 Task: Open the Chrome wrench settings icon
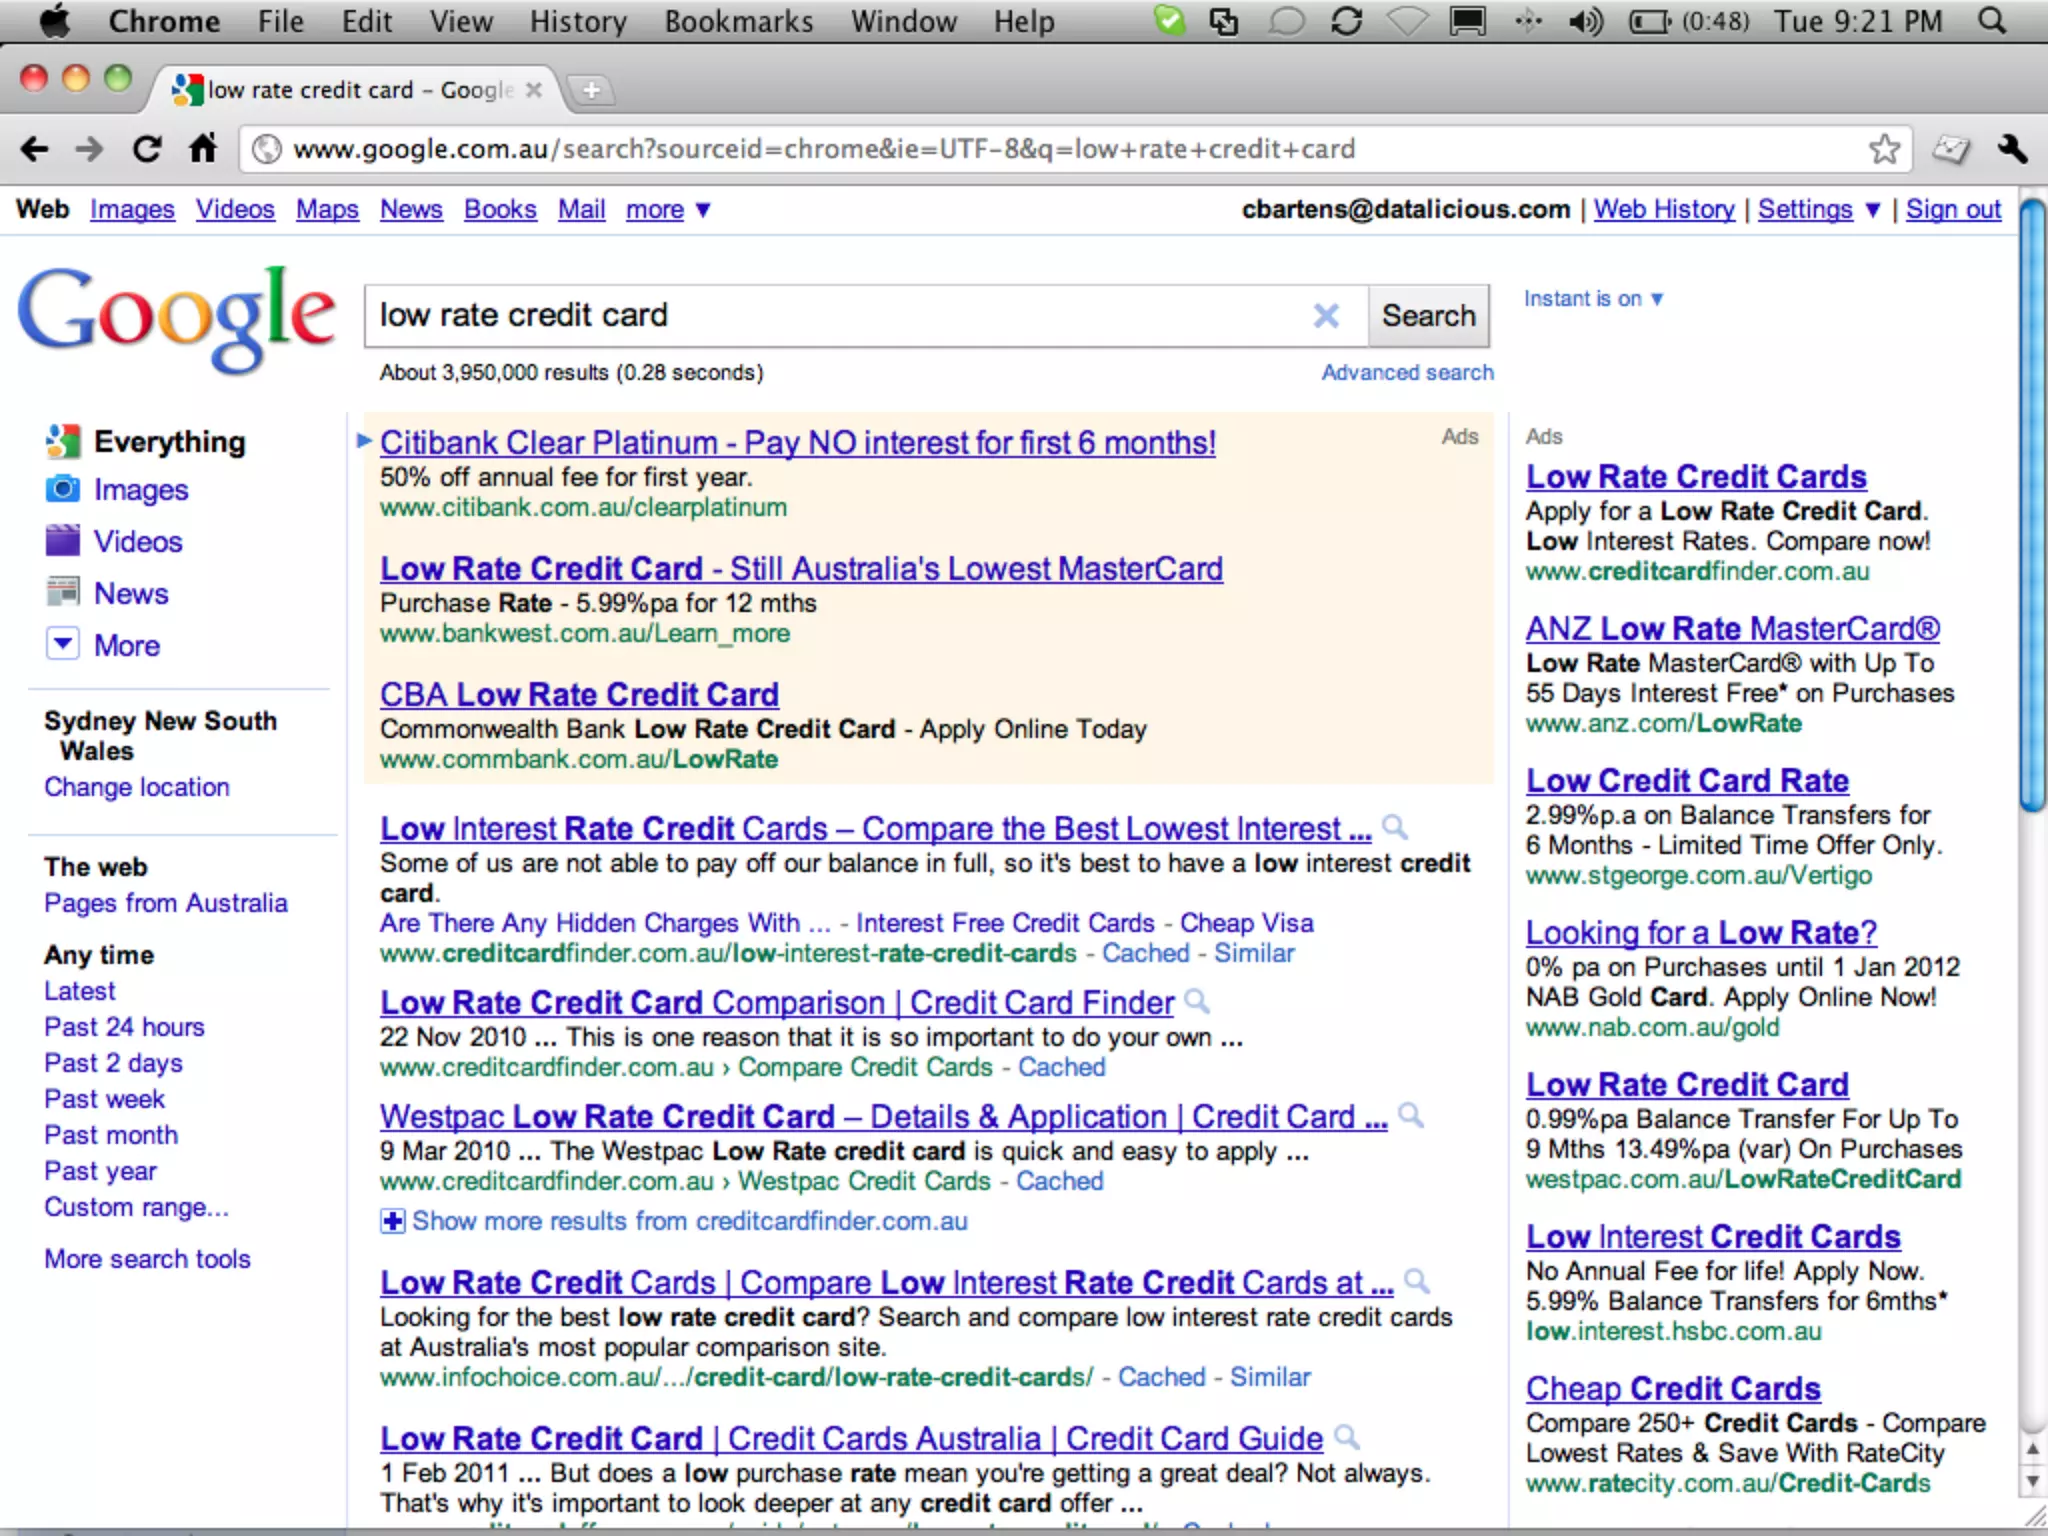[x=2012, y=150]
